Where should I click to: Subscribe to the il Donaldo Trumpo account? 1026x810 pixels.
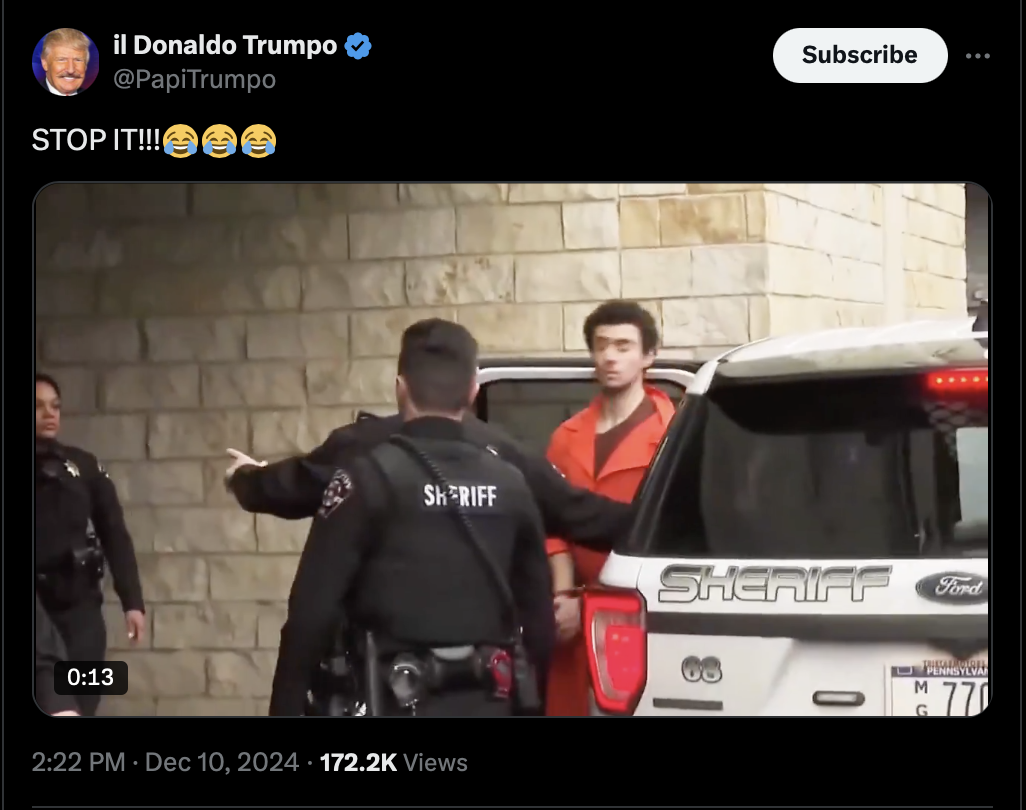[860, 56]
